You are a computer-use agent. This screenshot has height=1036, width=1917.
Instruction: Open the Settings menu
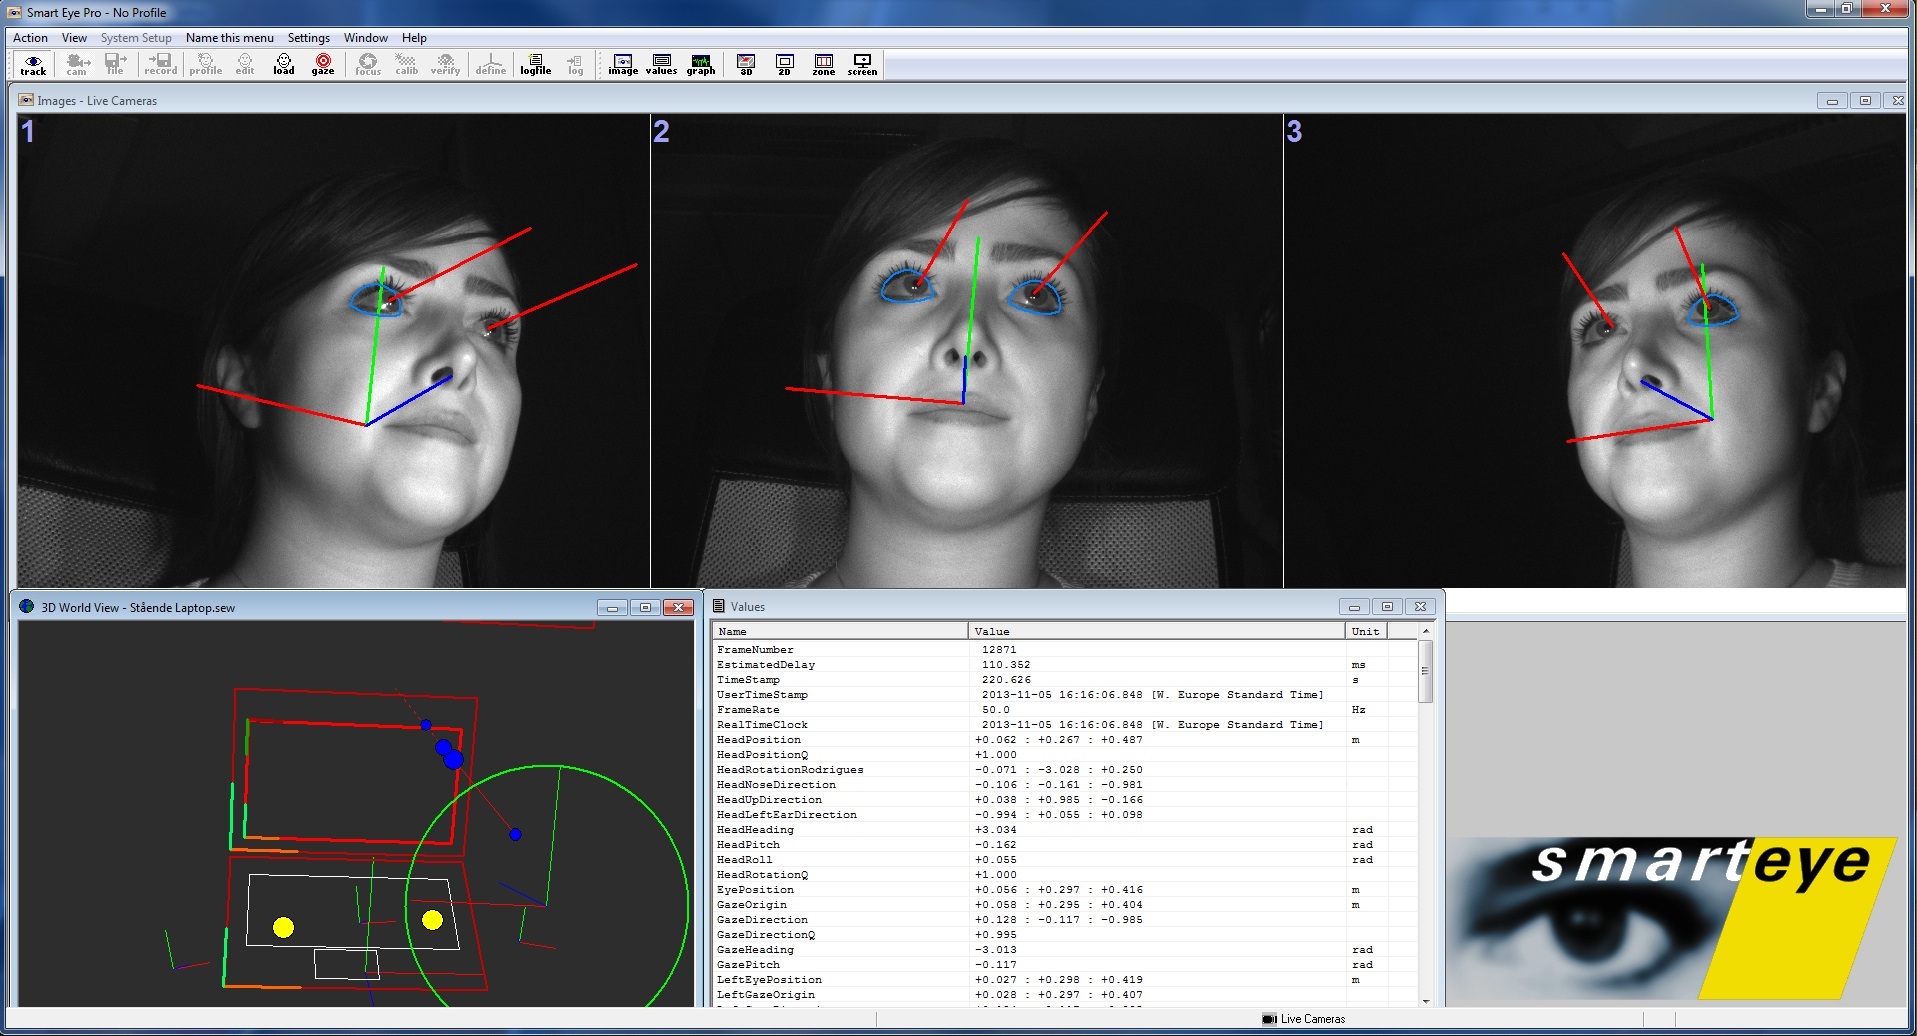pos(308,37)
